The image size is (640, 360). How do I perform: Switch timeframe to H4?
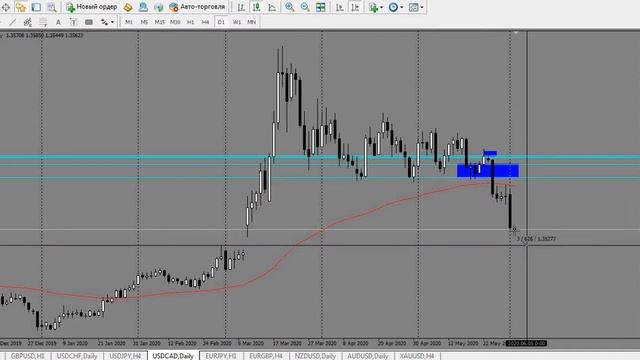coord(205,22)
